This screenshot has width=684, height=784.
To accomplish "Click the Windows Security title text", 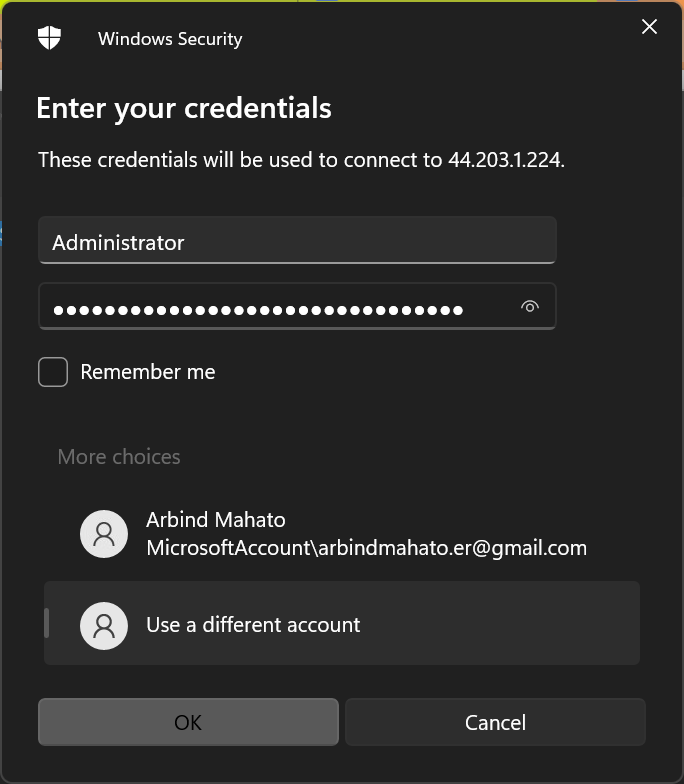I will coord(170,38).
